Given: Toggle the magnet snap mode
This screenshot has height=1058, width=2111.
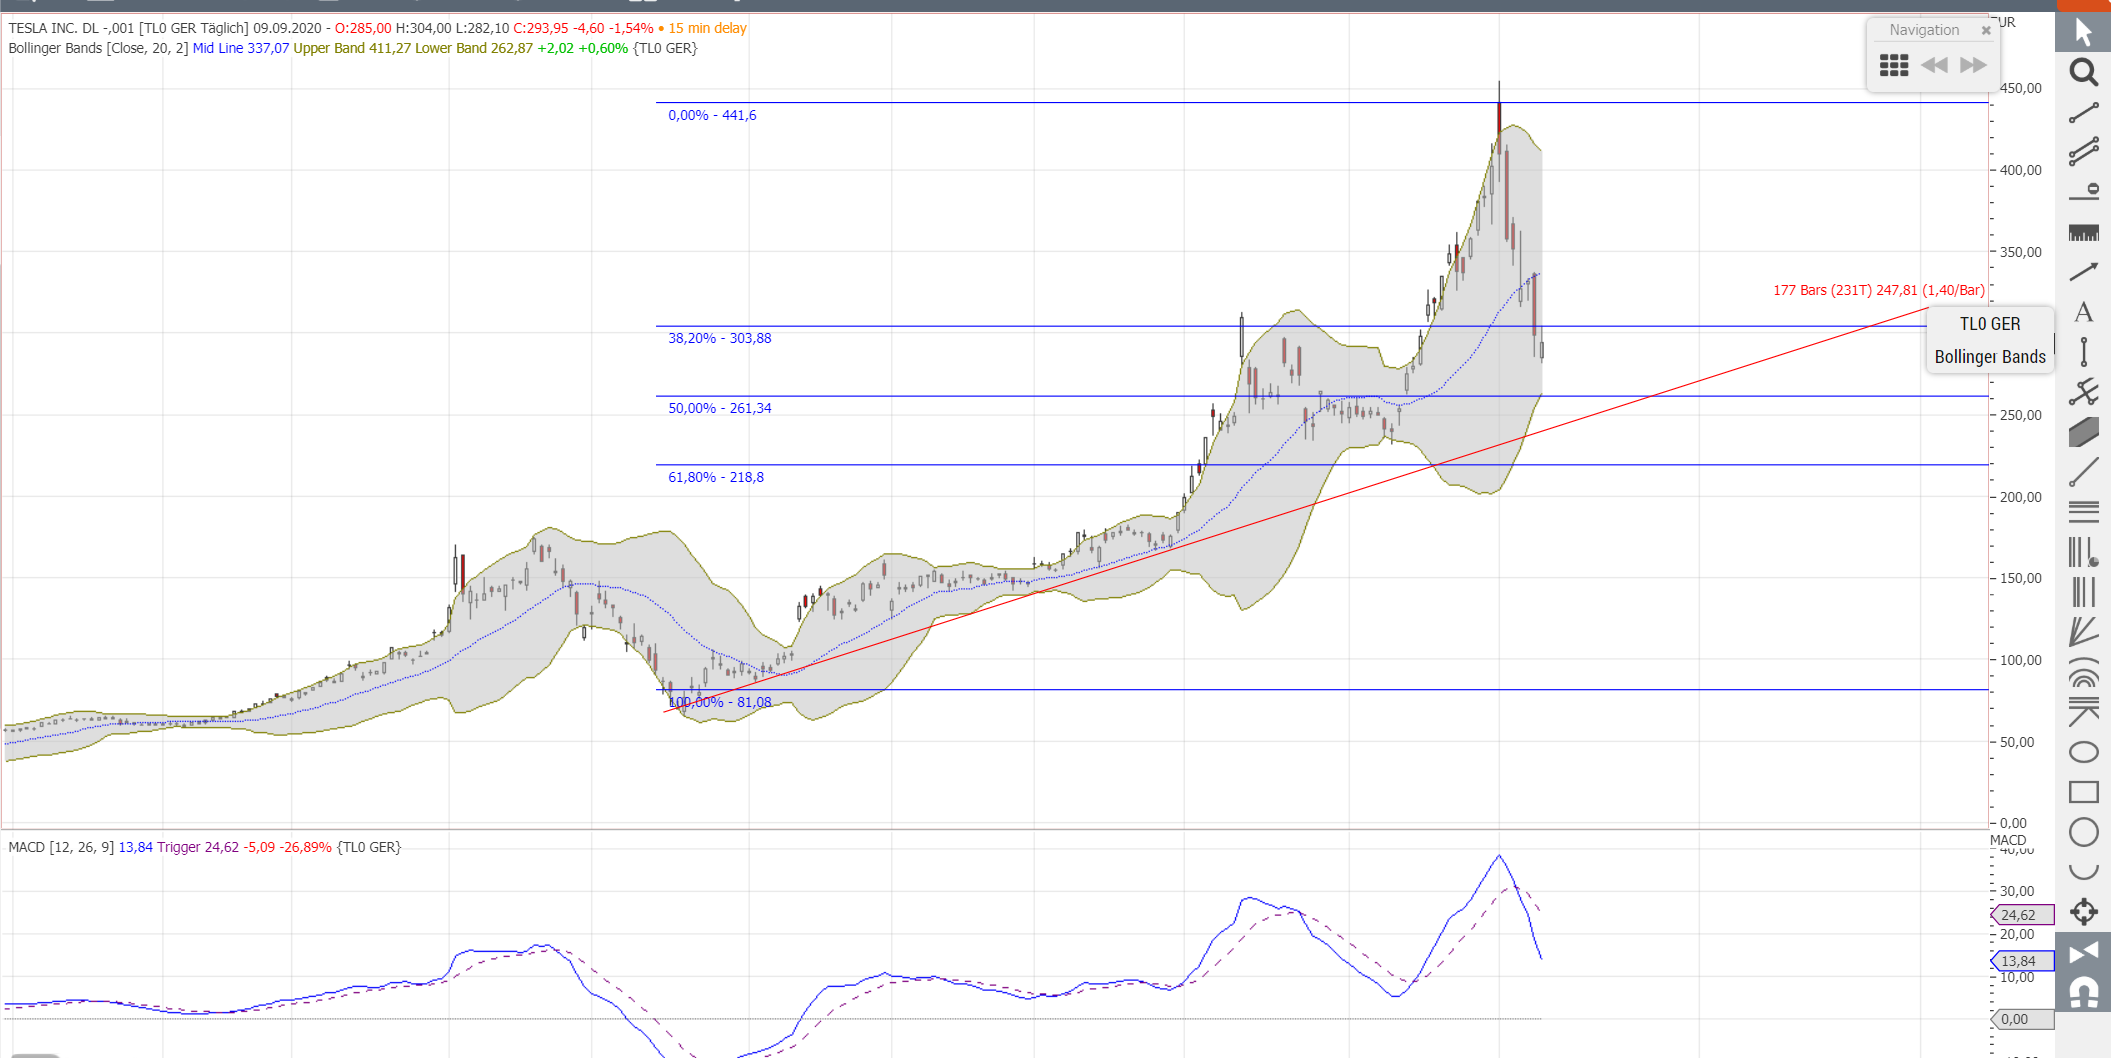Looking at the screenshot, I should click(x=2083, y=993).
